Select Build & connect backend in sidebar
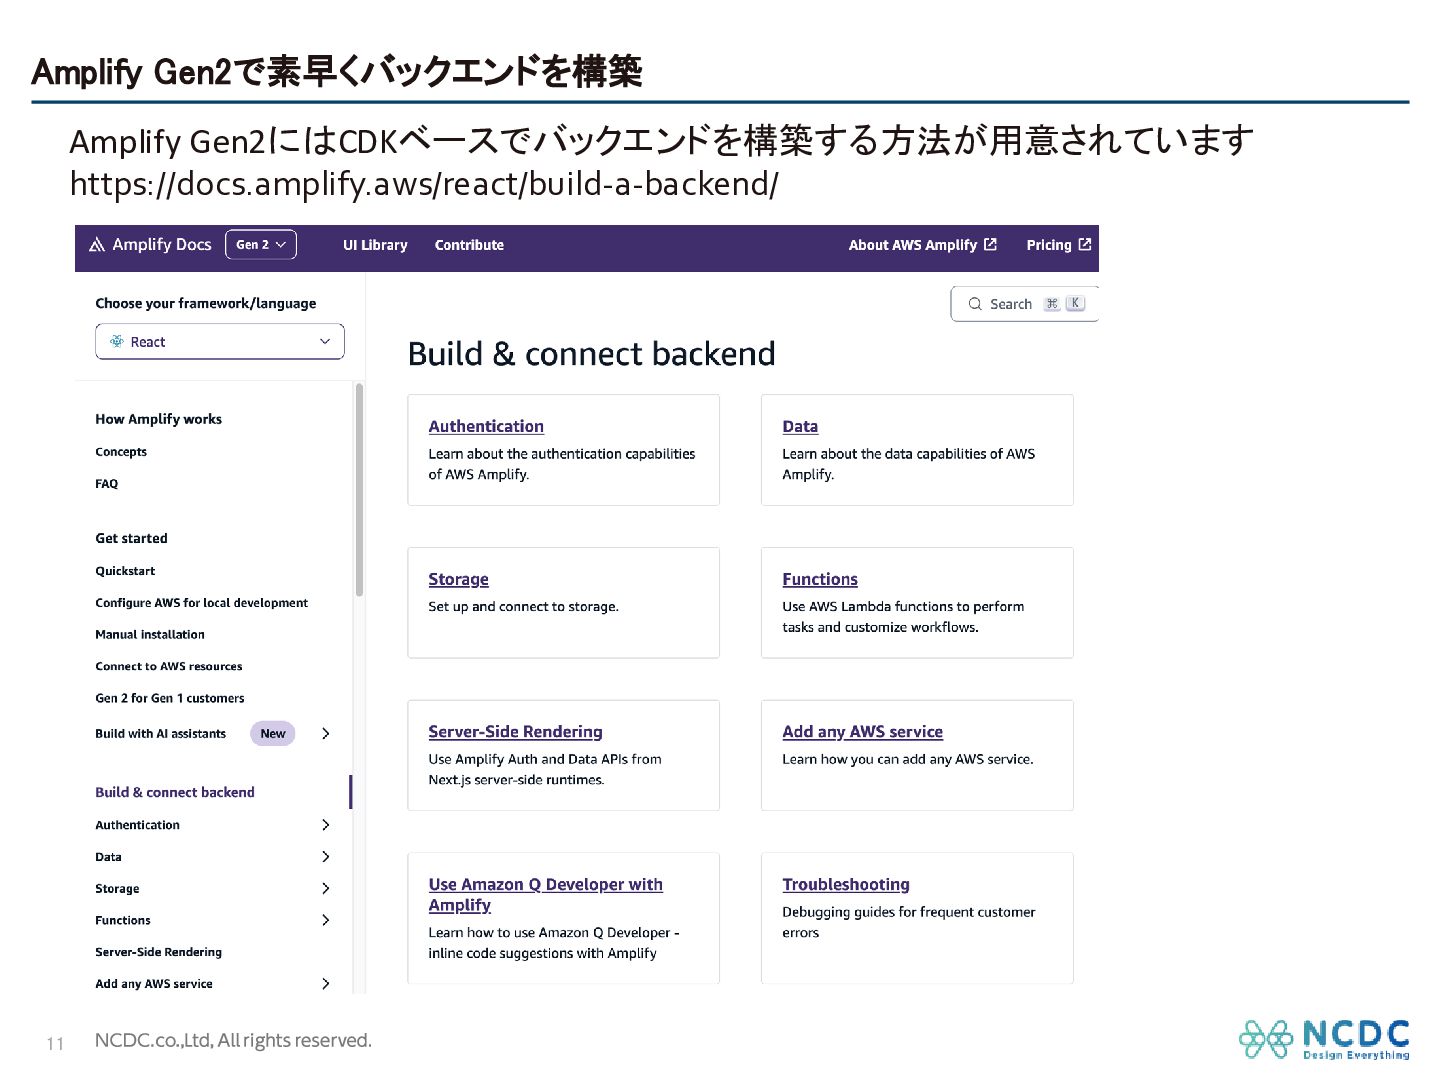Image resolution: width=1440 pixels, height=1080 pixels. (x=175, y=792)
